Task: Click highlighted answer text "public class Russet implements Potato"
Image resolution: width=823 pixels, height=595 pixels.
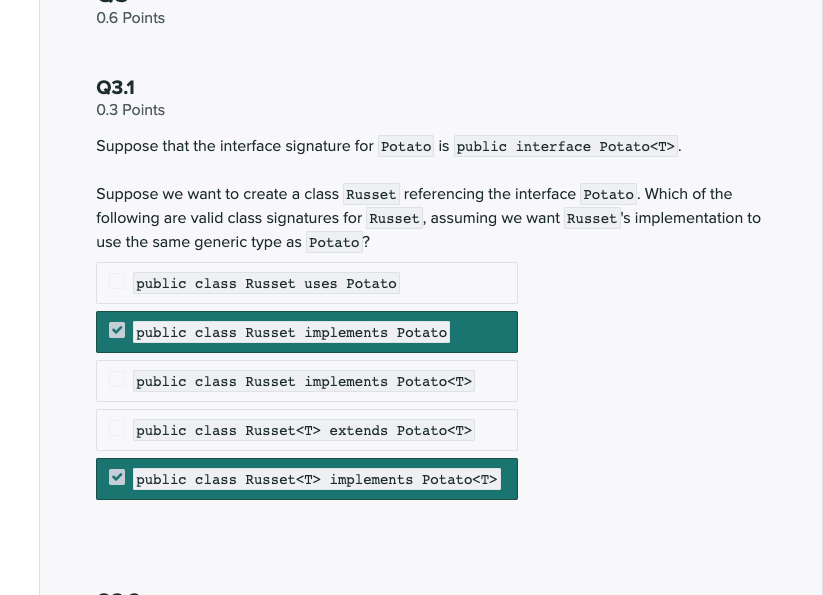Action: coord(291,333)
